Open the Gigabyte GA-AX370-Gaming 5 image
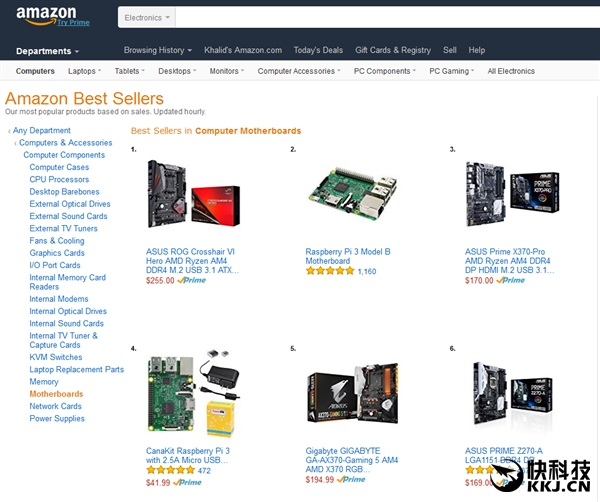The image size is (600, 502). [353, 393]
